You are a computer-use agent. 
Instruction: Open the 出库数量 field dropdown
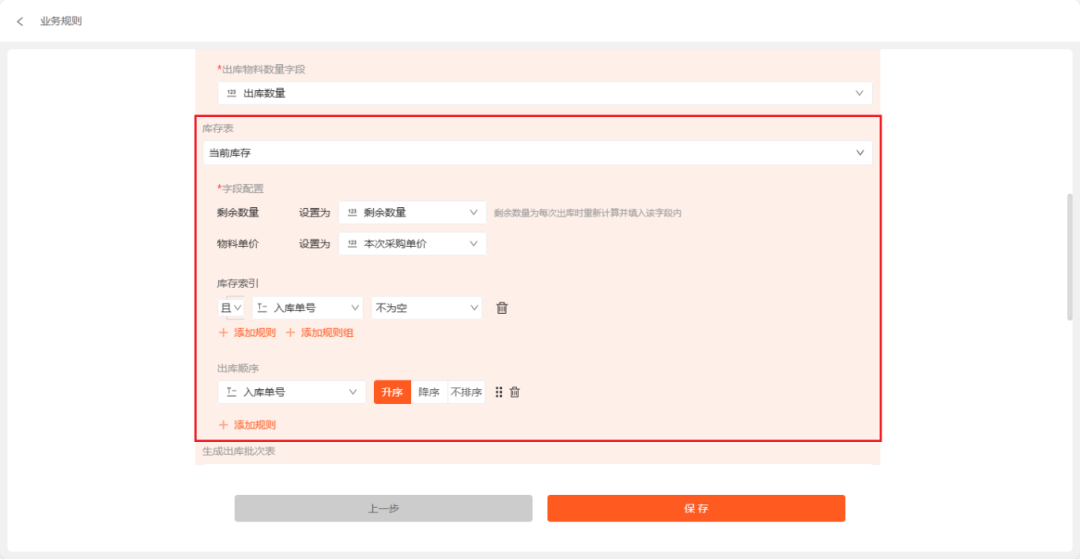[x=545, y=93]
